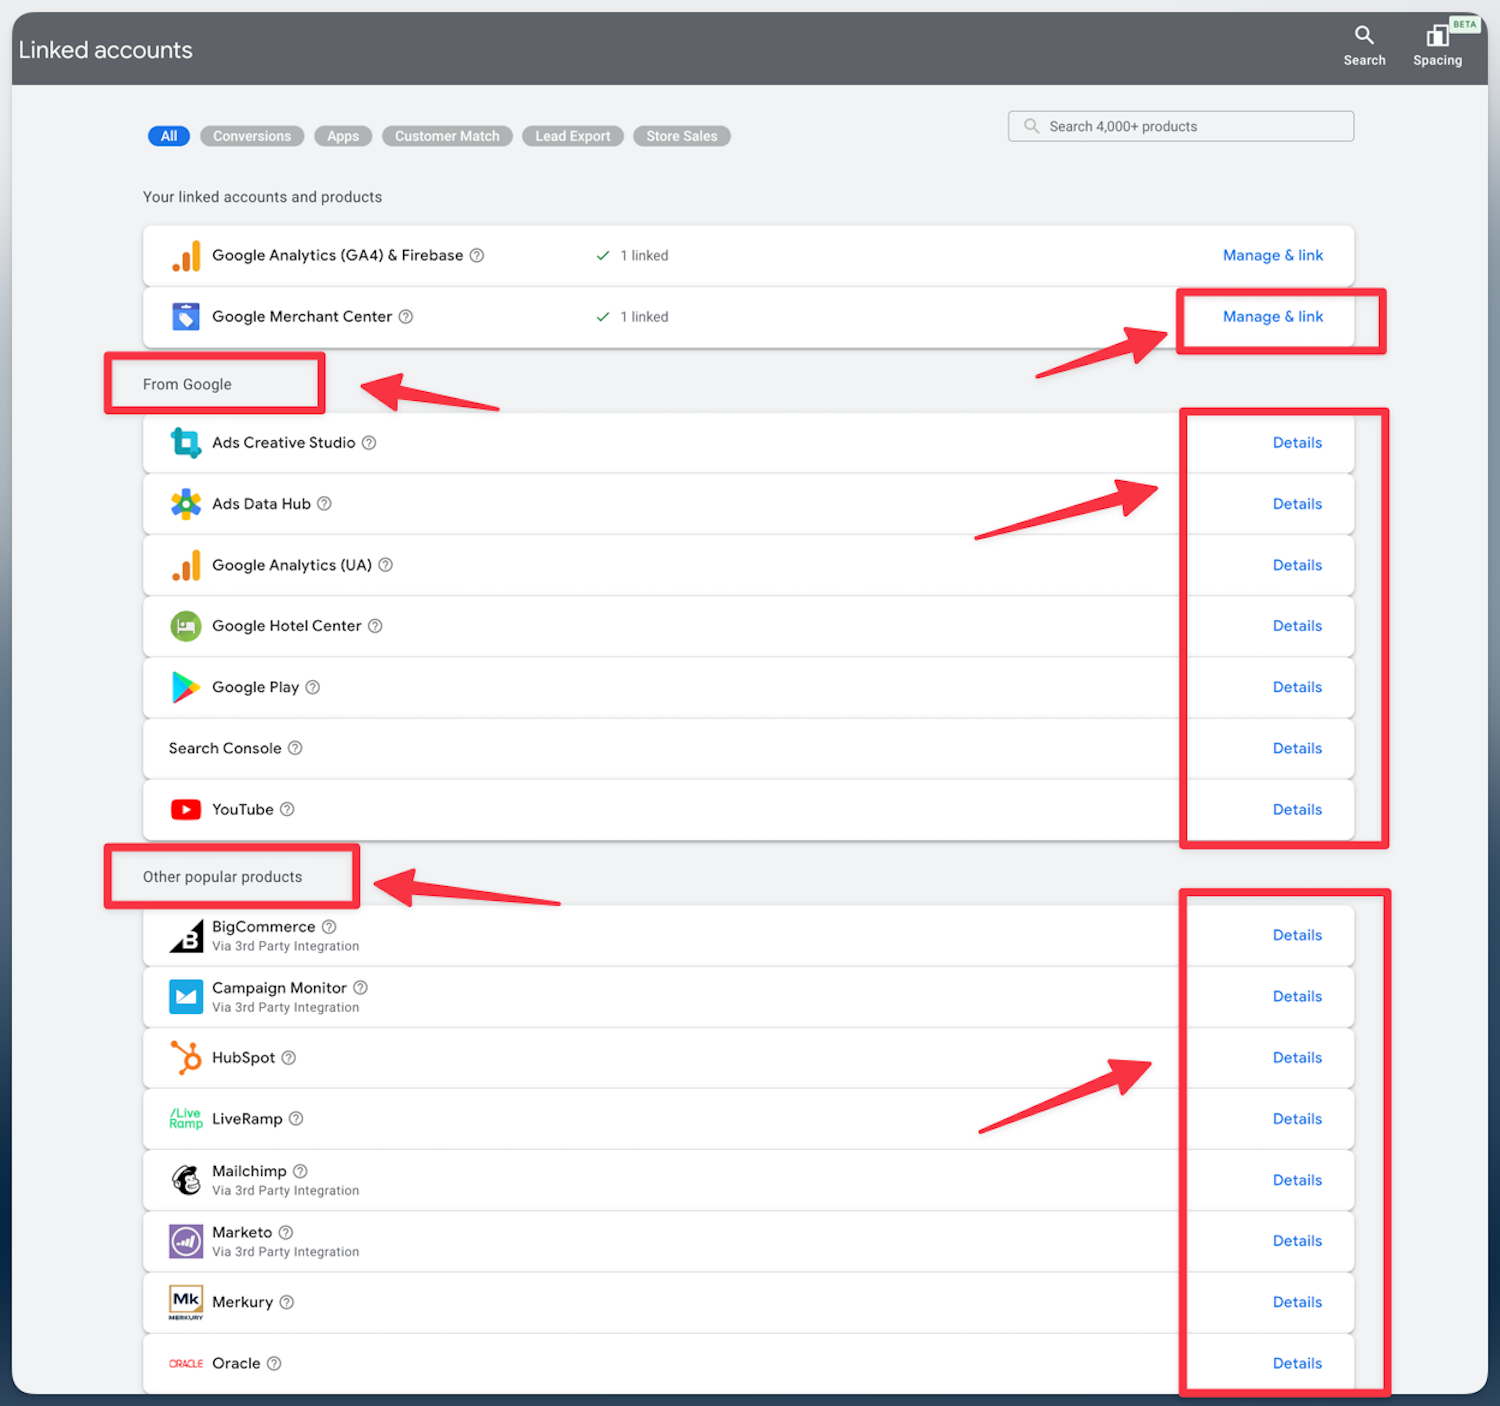1500x1406 pixels.
Task: Click the BigCommerce logo icon
Action: point(186,936)
